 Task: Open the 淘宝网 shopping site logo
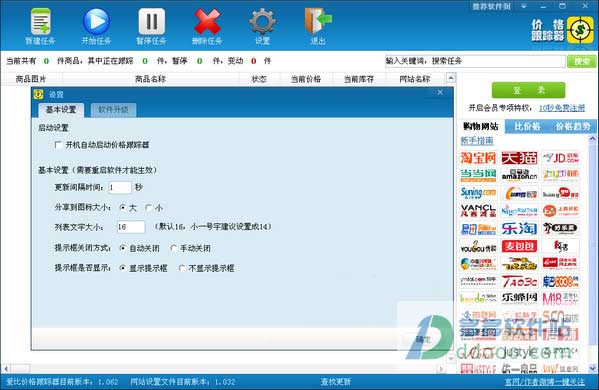point(478,157)
